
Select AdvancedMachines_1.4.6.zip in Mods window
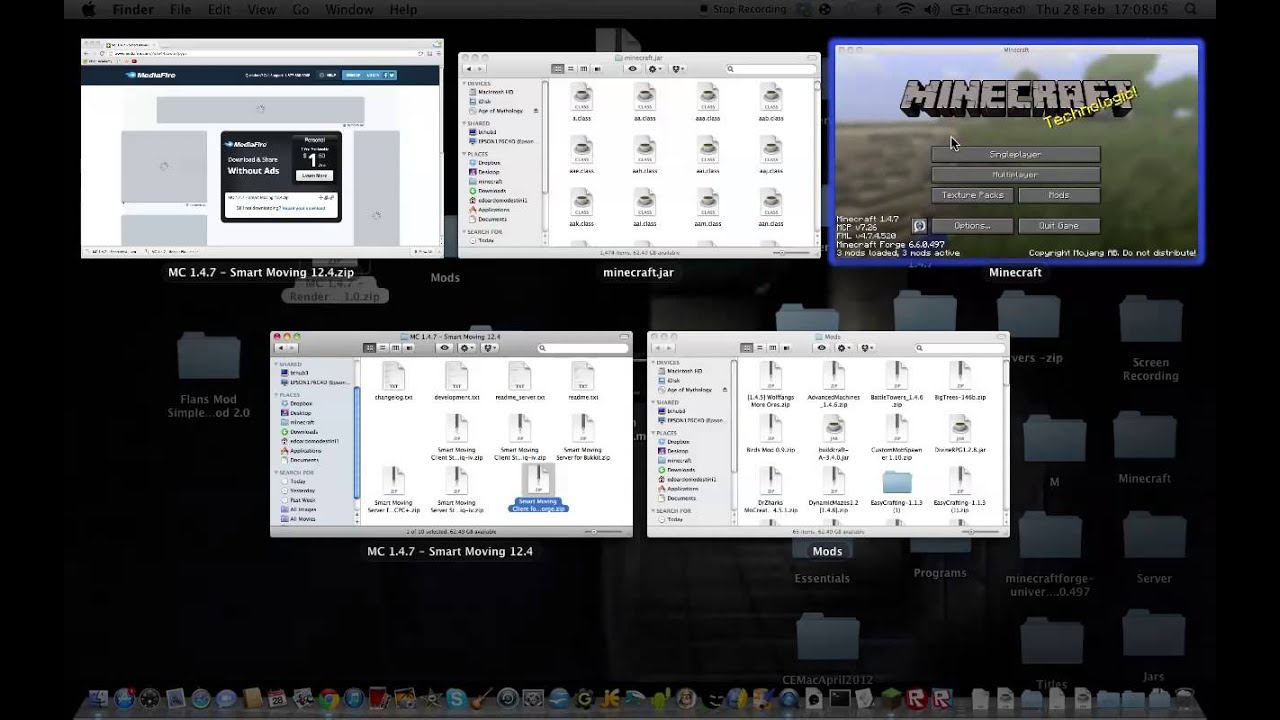[x=834, y=382]
